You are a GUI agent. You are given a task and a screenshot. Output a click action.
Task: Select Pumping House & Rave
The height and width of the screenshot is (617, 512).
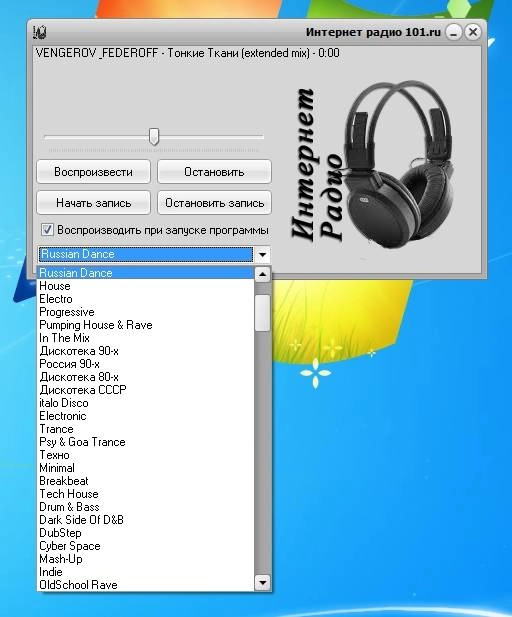(x=146, y=325)
